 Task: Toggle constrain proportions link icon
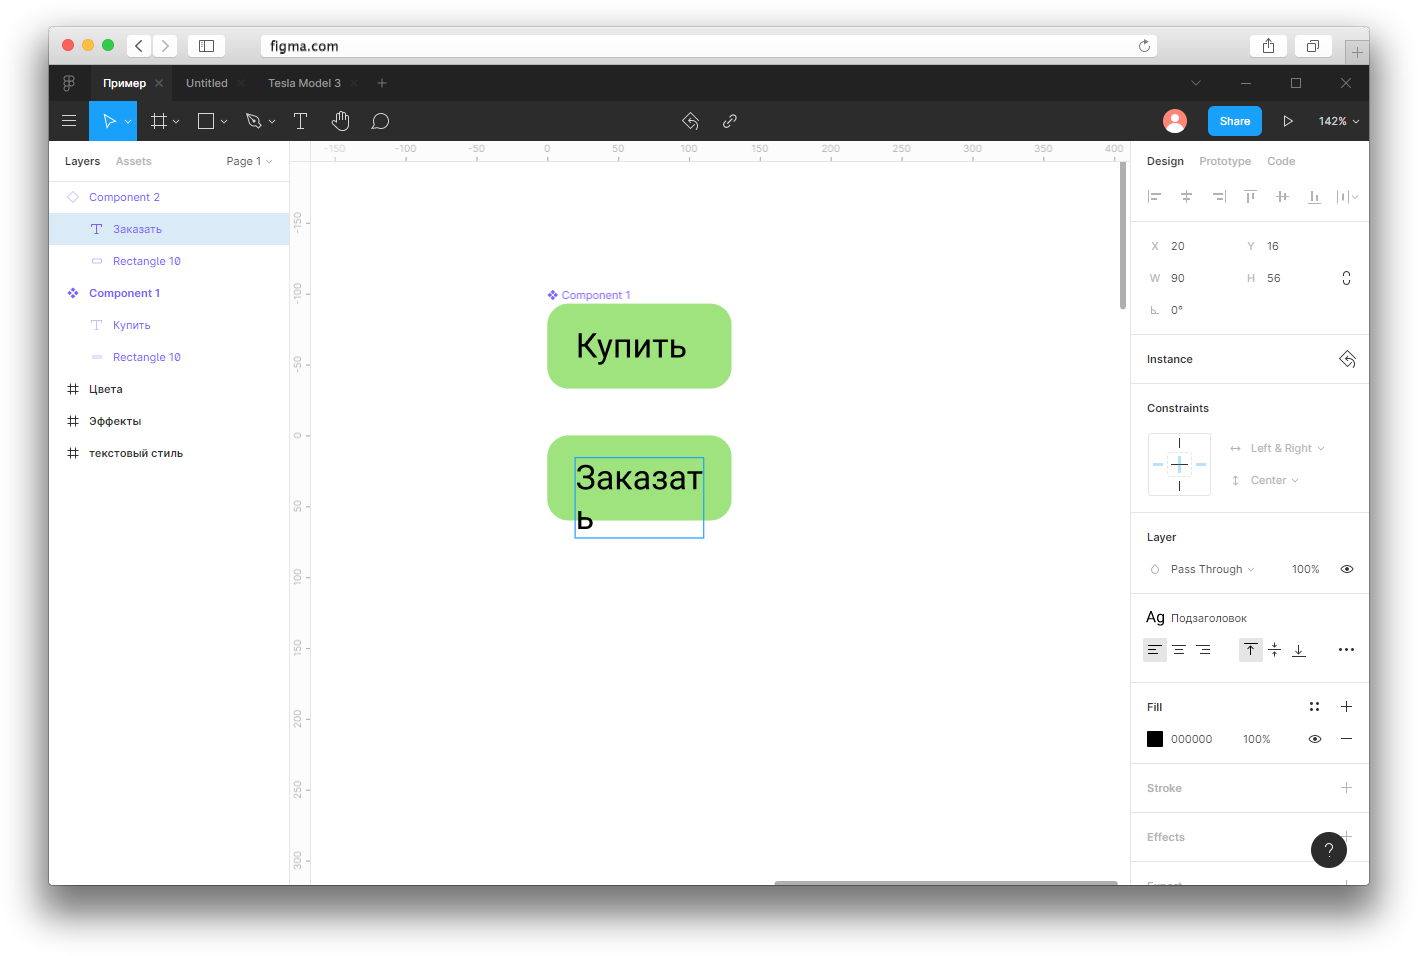1346,278
